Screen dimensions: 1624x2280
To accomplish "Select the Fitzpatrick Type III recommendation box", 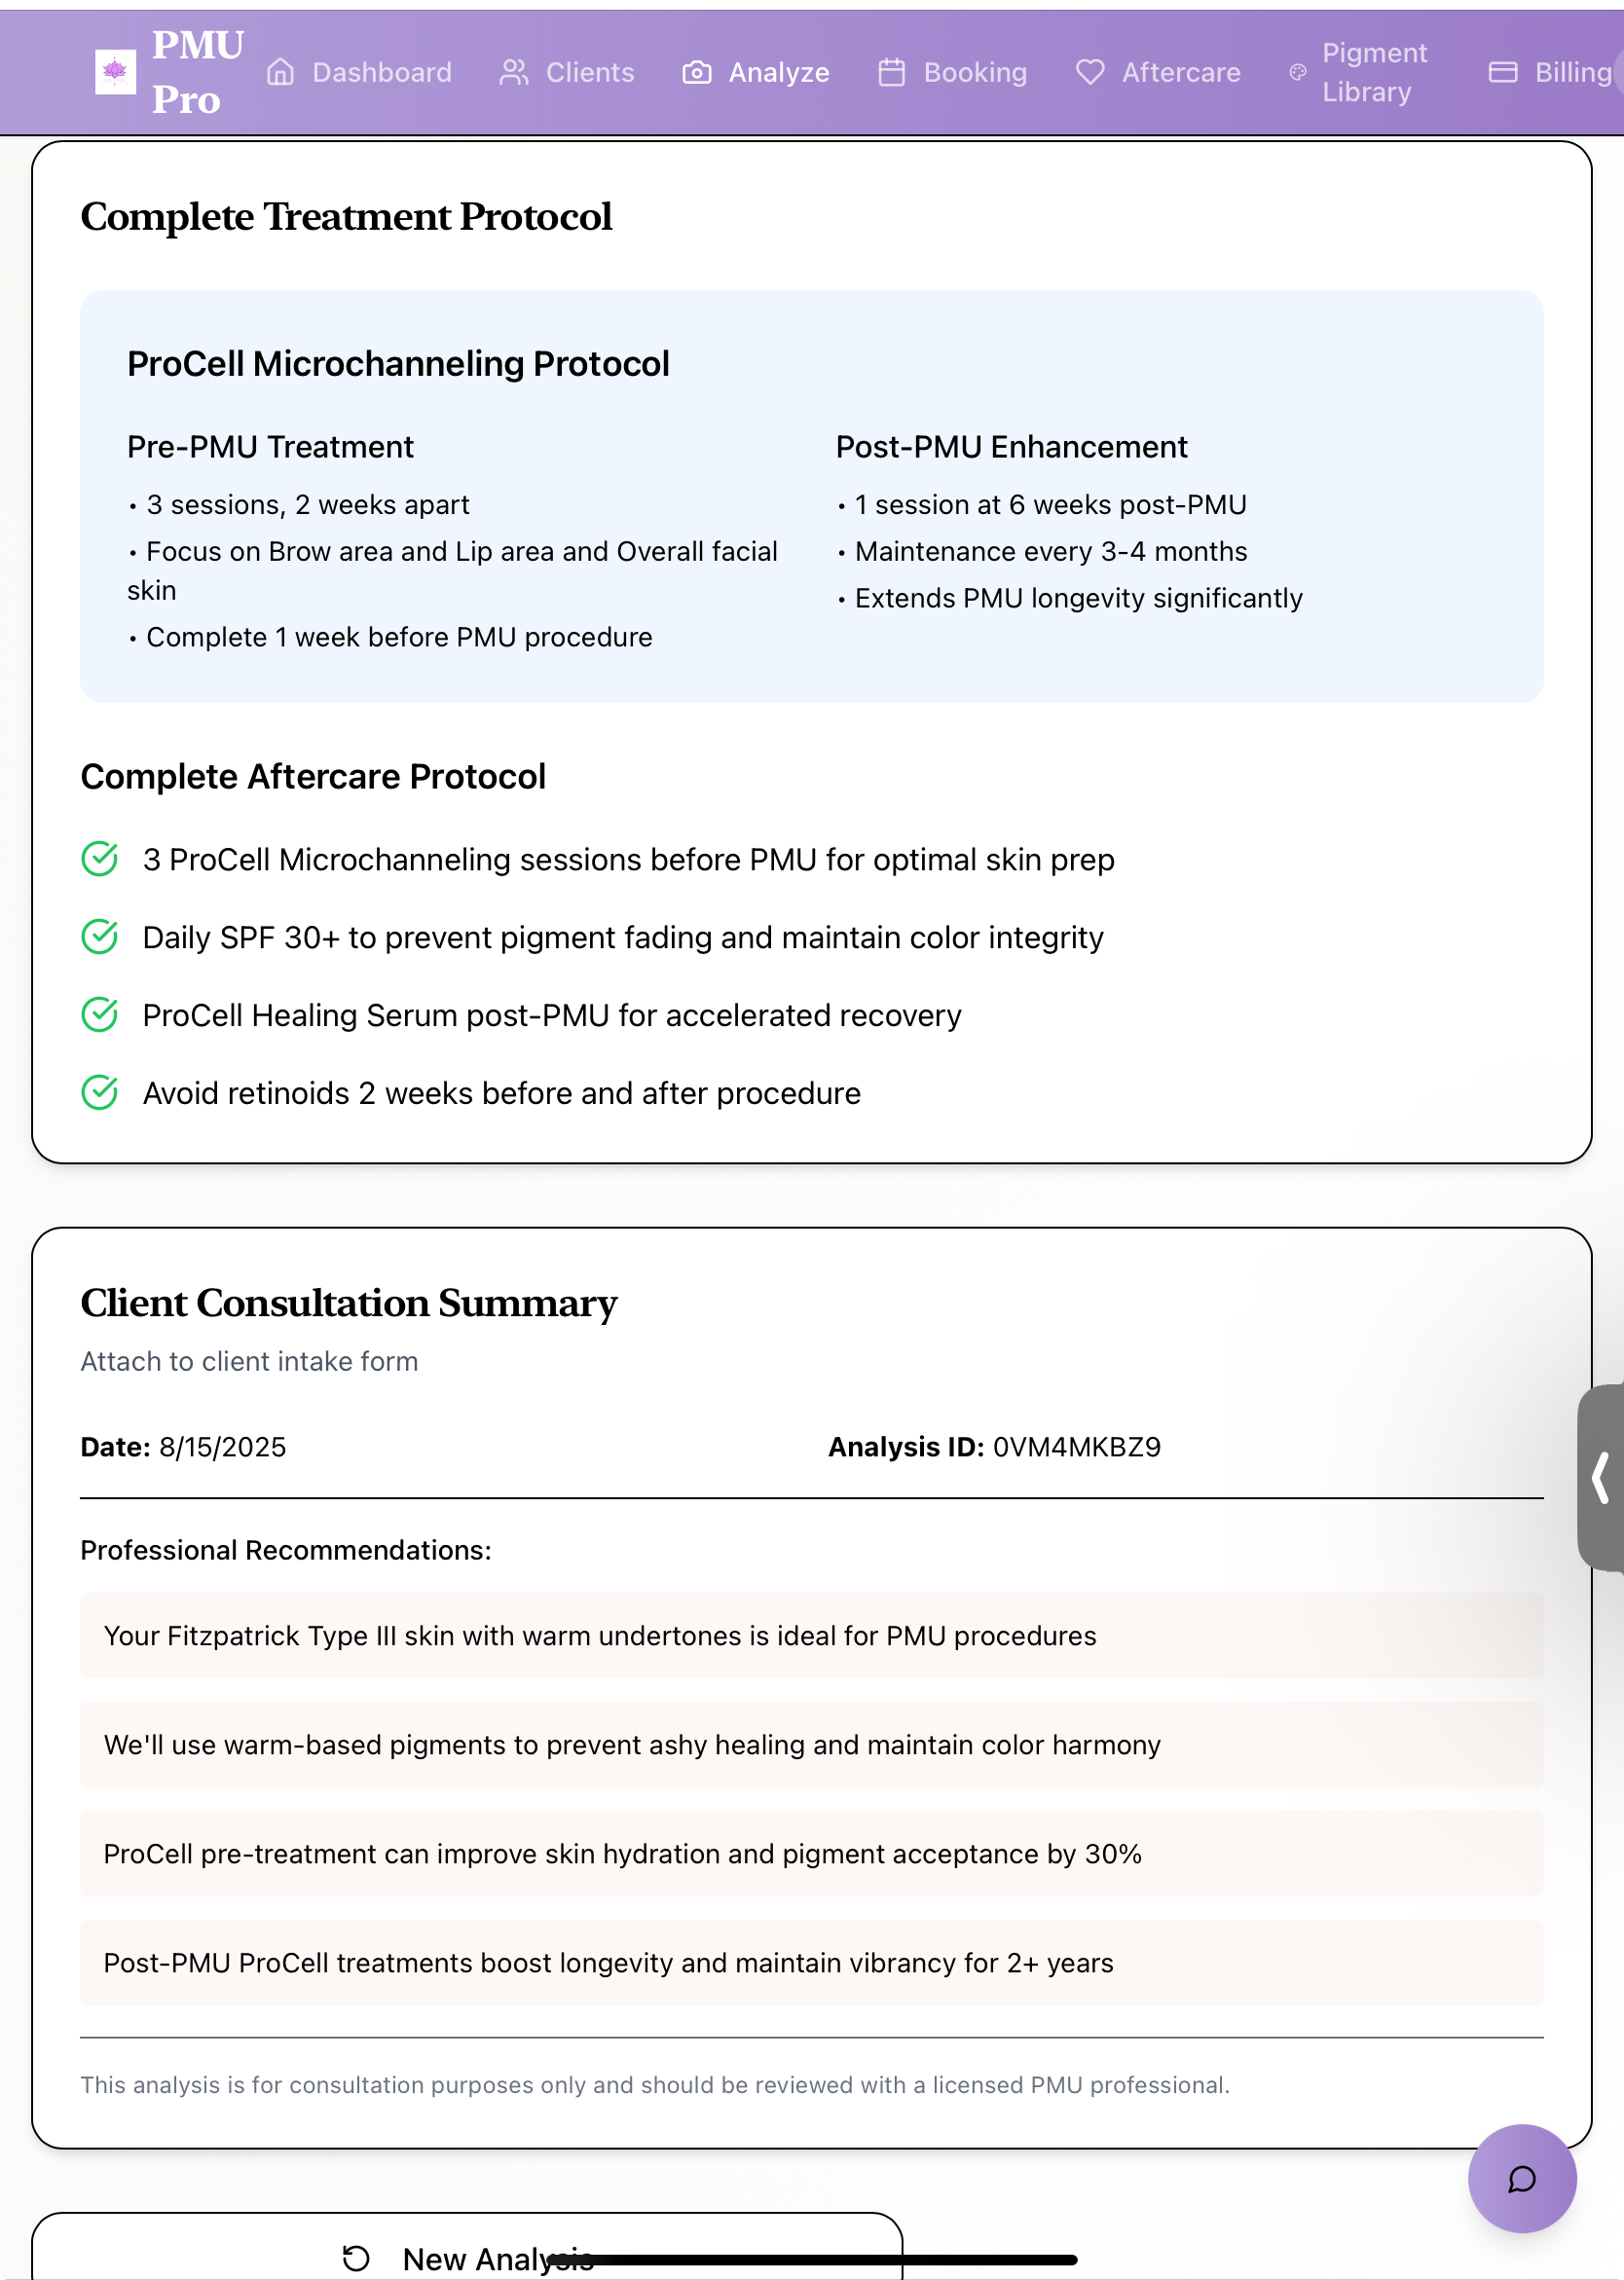I will (812, 1636).
